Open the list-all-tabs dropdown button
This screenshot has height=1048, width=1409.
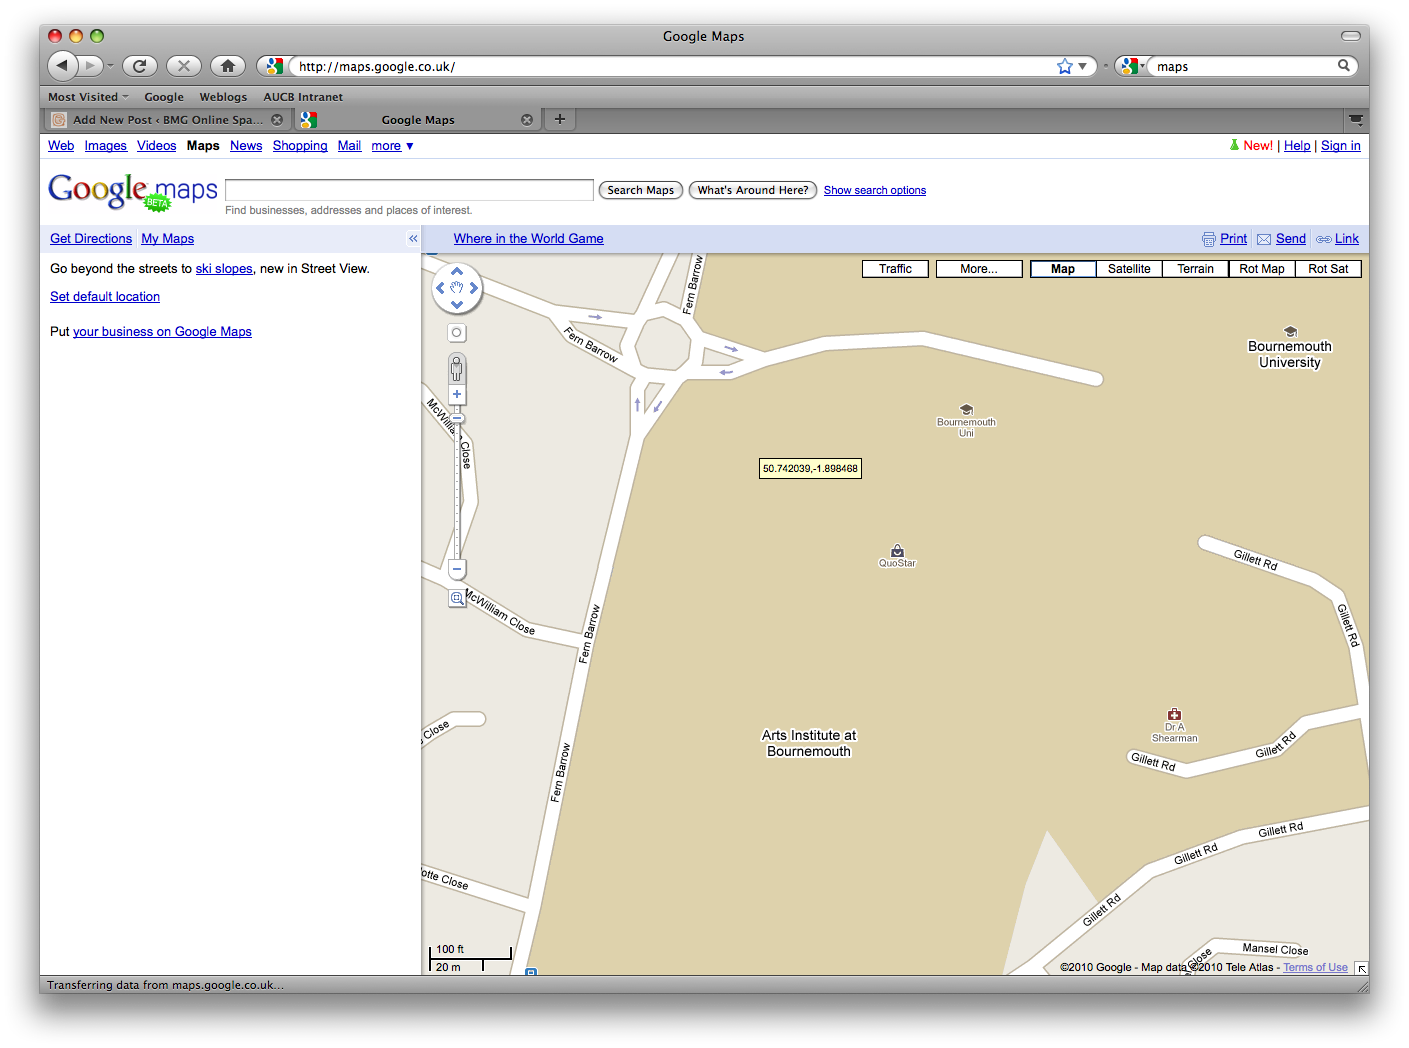tap(1355, 120)
